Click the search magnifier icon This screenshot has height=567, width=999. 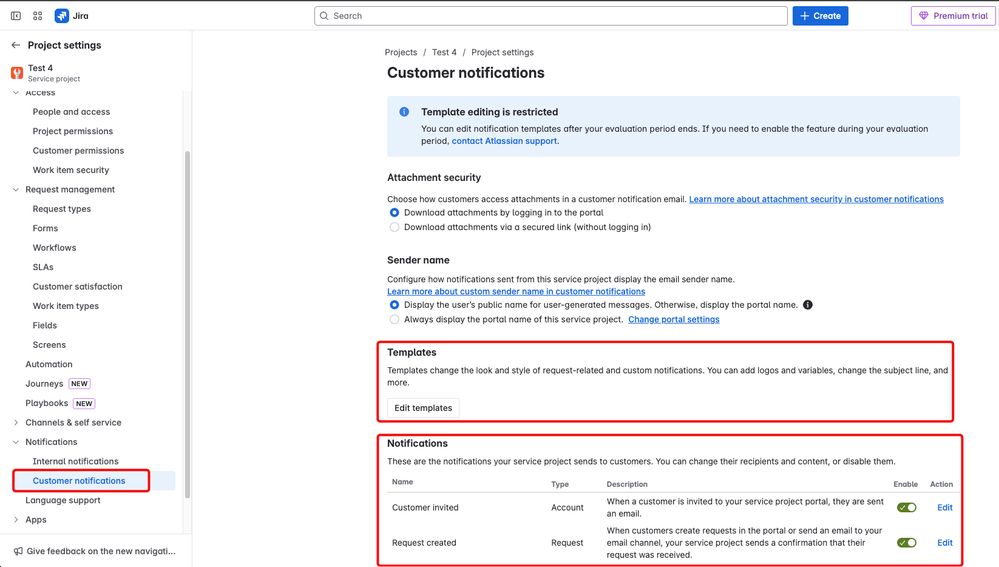(324, 16)
